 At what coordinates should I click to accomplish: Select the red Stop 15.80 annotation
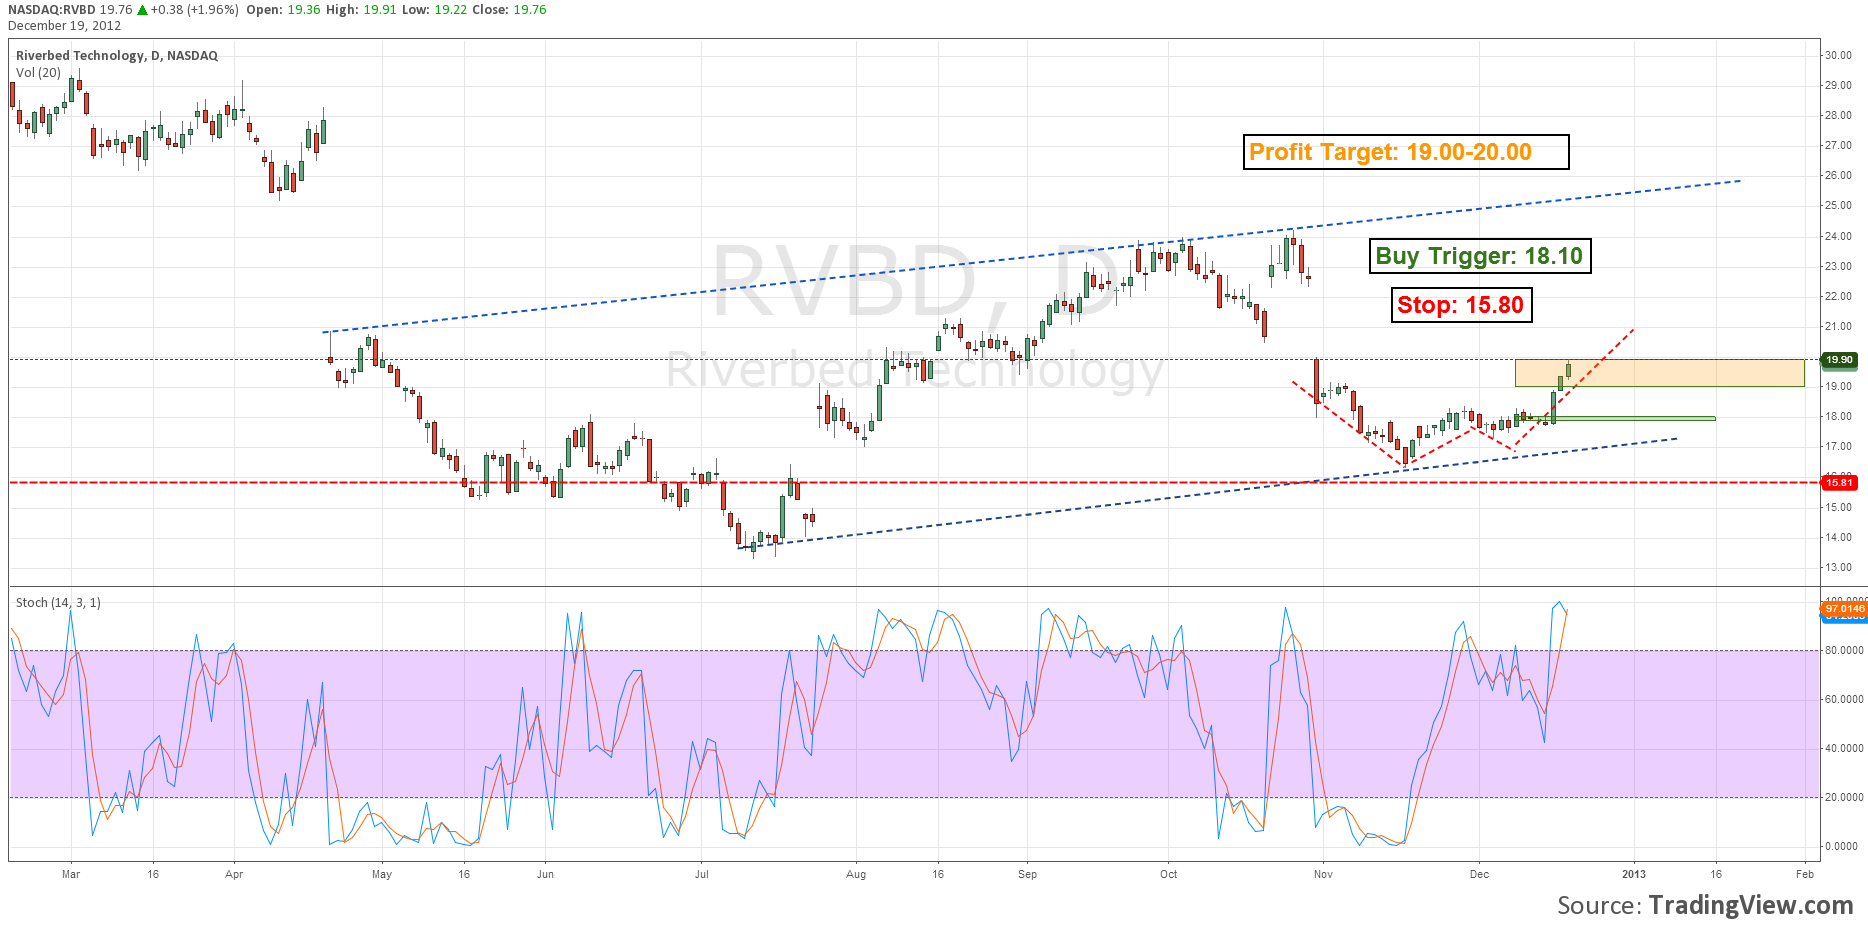coord(1460,305)
